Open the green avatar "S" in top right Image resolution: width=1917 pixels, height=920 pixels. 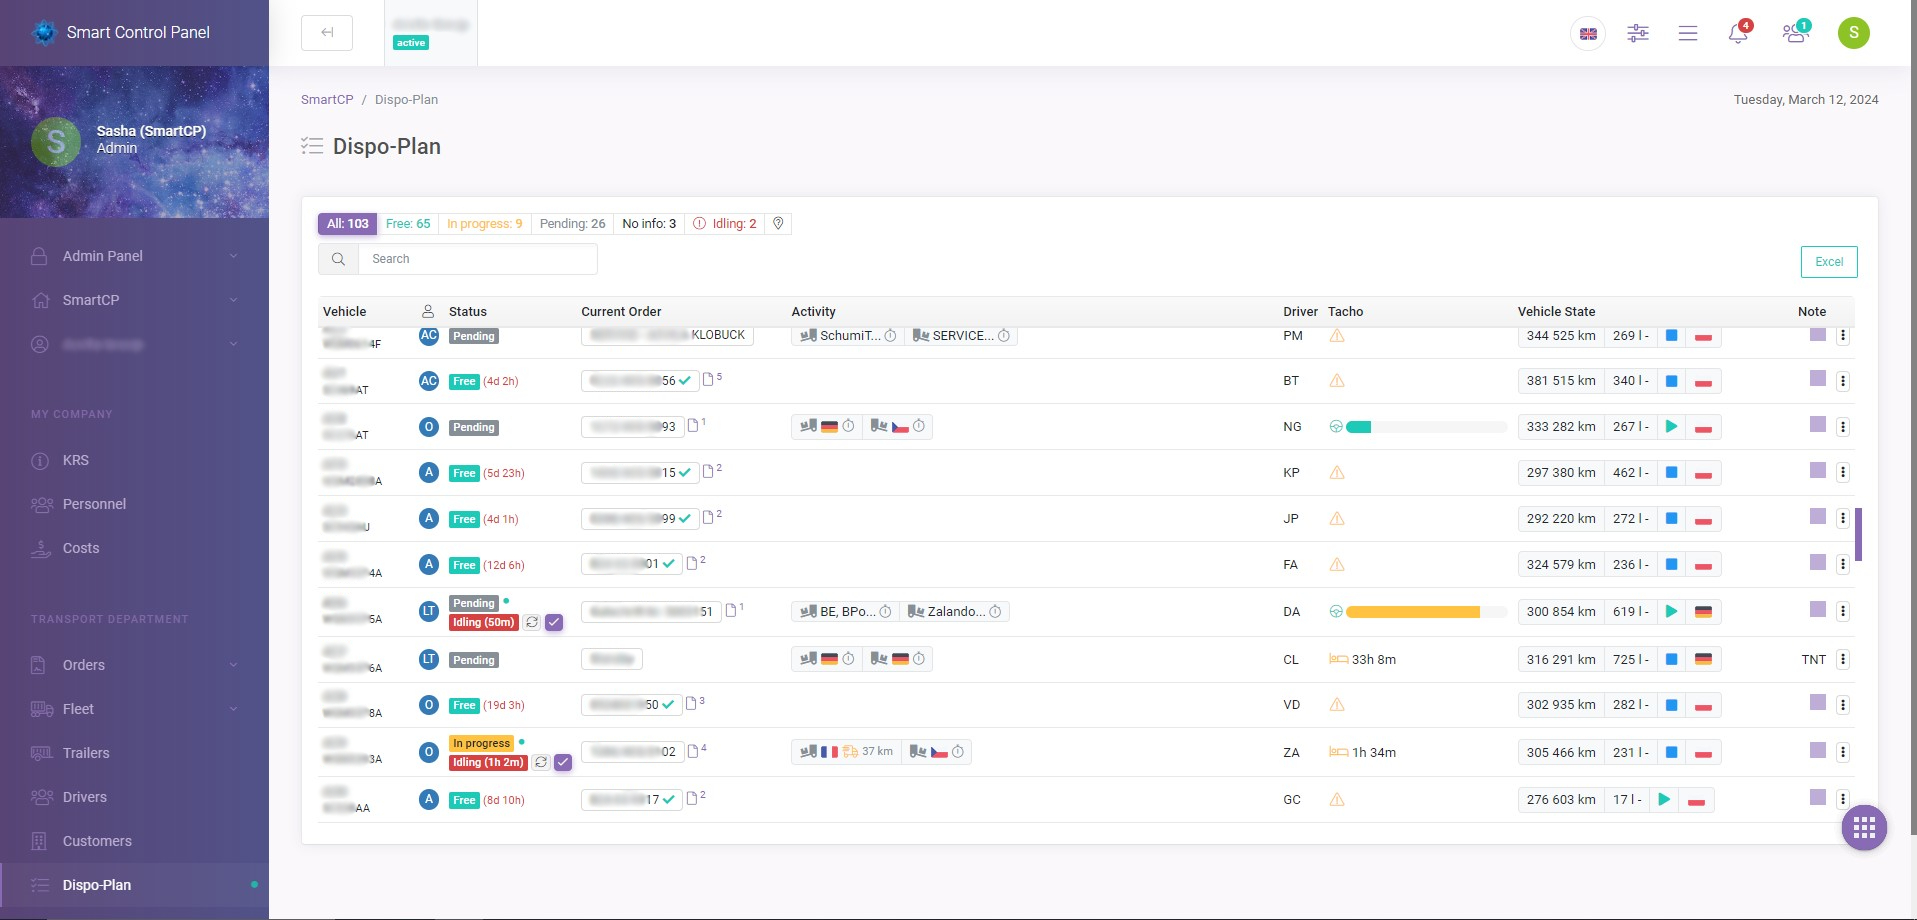[x=1853, y=33]
